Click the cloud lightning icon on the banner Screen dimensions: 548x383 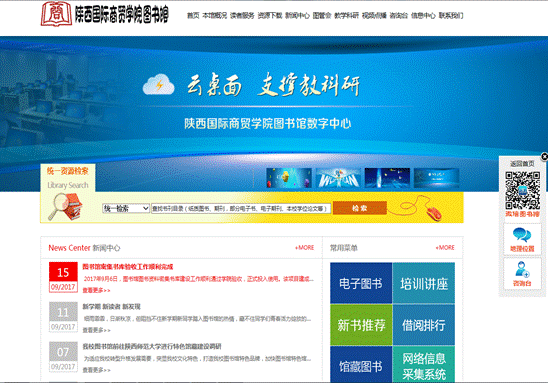tap(159, 85)
